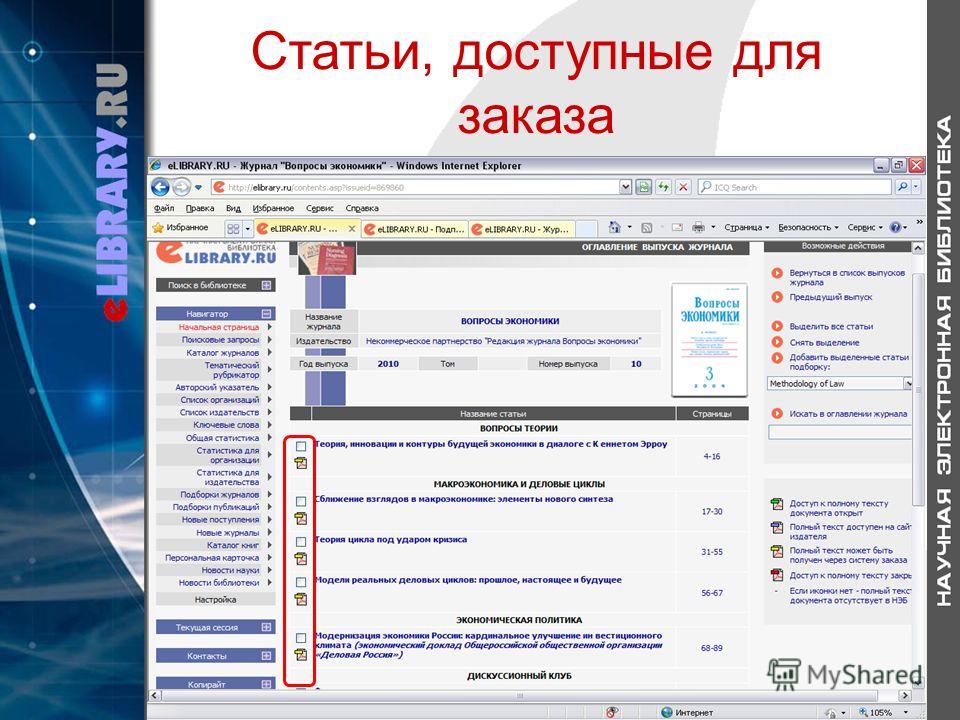The height and width of the screenshot is (720, 960).
Task: Click the Read mail icon
Action: click(x=677, y=228)
